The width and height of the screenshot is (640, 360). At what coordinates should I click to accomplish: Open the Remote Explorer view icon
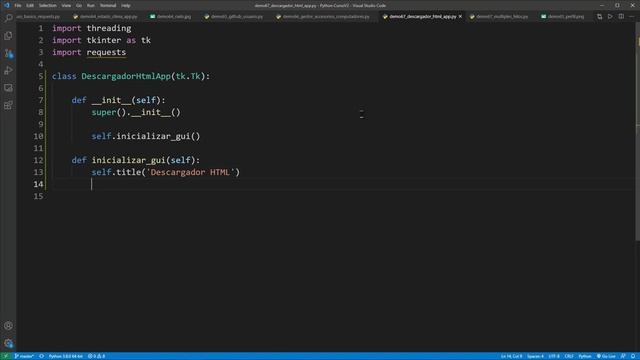tap(8, 88)
